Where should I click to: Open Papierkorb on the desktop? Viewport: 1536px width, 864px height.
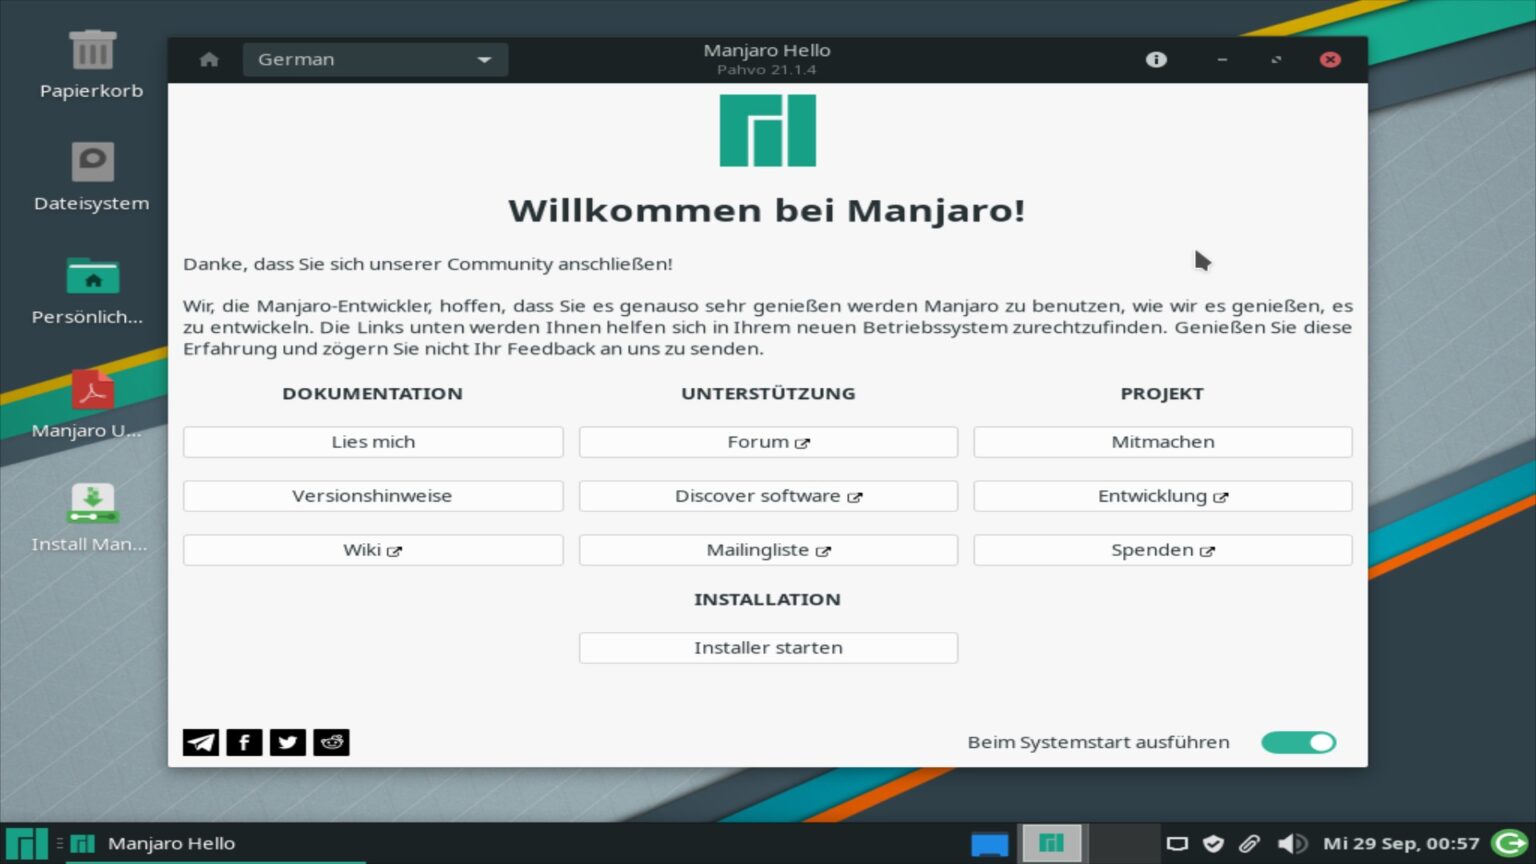click(91, 60)
